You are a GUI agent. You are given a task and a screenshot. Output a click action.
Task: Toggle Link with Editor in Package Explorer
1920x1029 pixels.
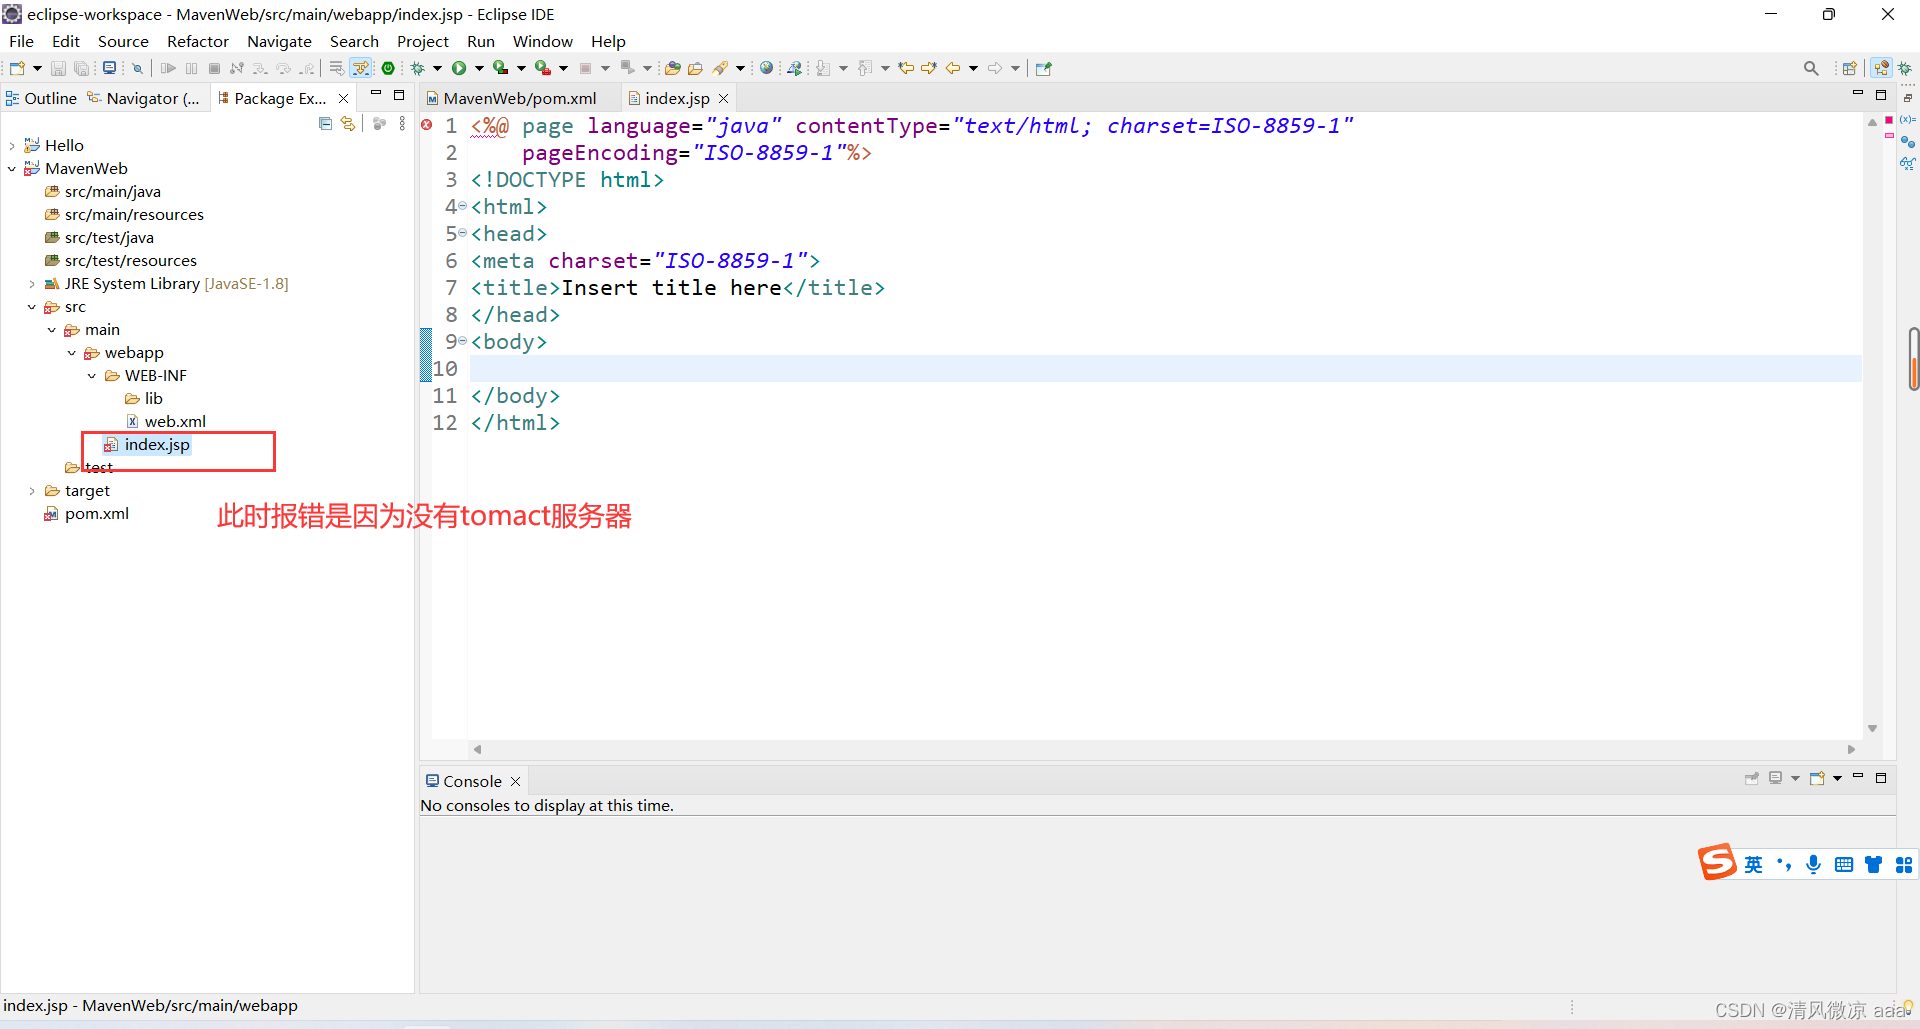[x=348, y=123]
